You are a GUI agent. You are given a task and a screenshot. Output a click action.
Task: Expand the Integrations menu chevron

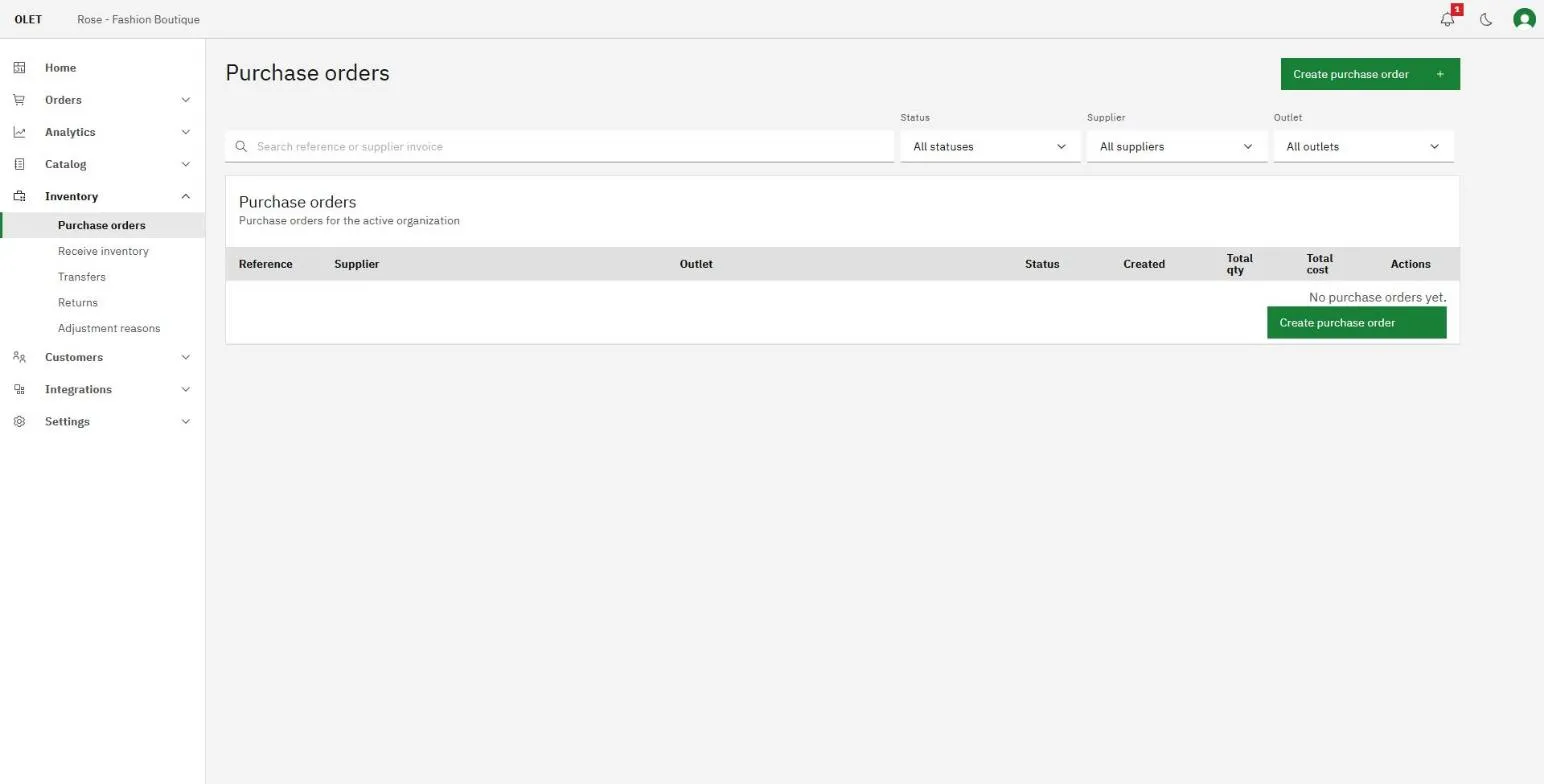tap(185, 389)
